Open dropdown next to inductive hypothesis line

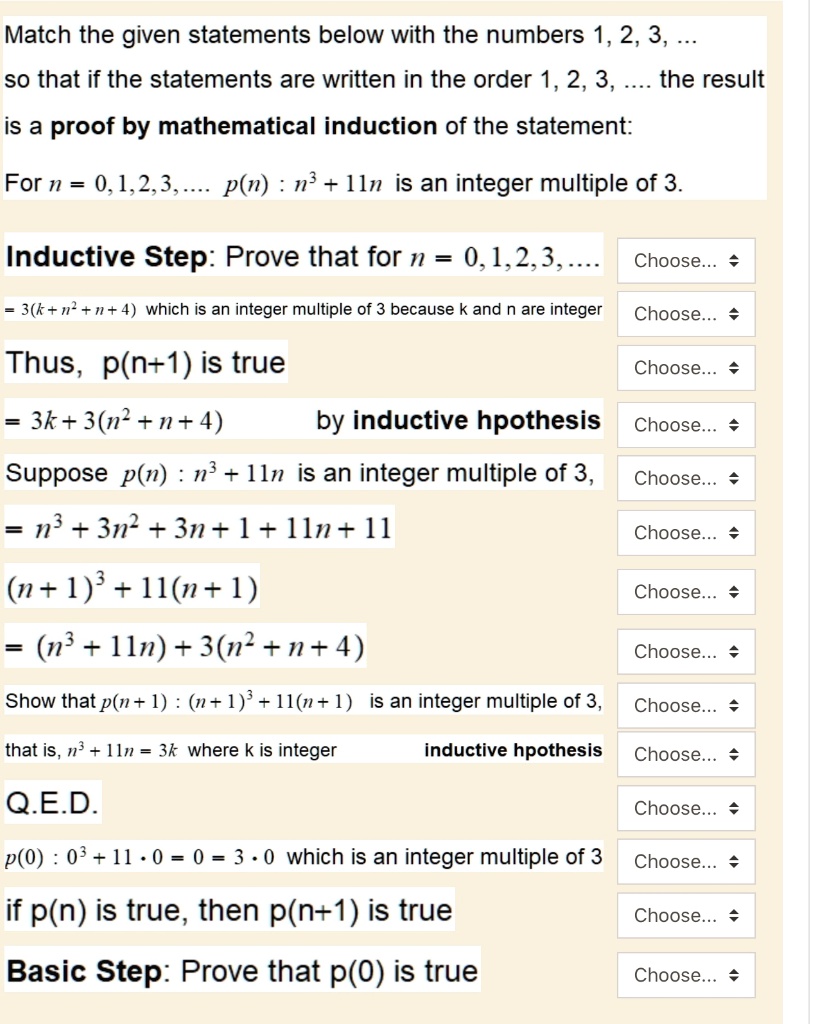coord(685,754)
